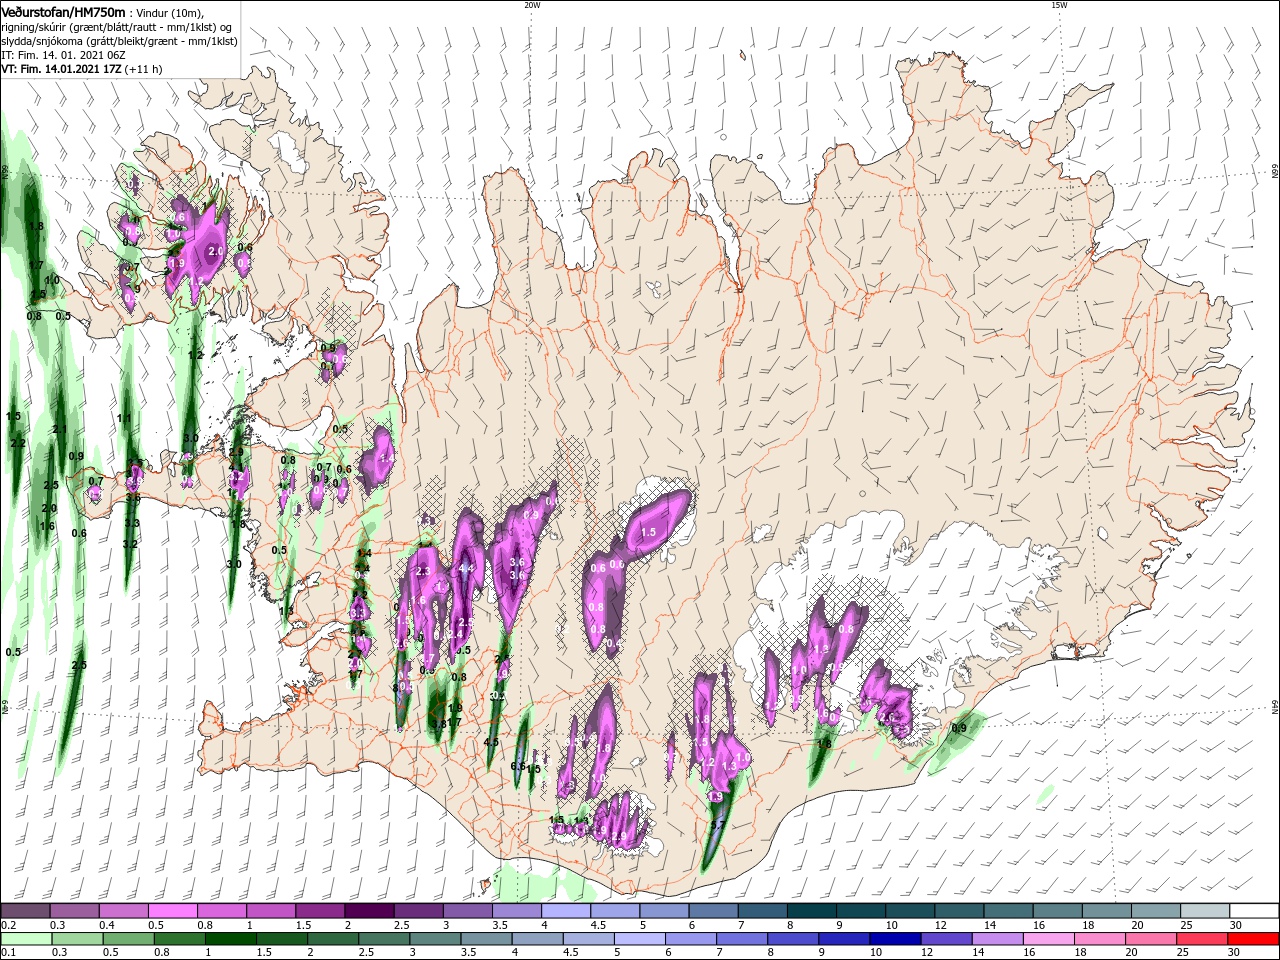Click the 2.3 snowfall value on the map

422,571
